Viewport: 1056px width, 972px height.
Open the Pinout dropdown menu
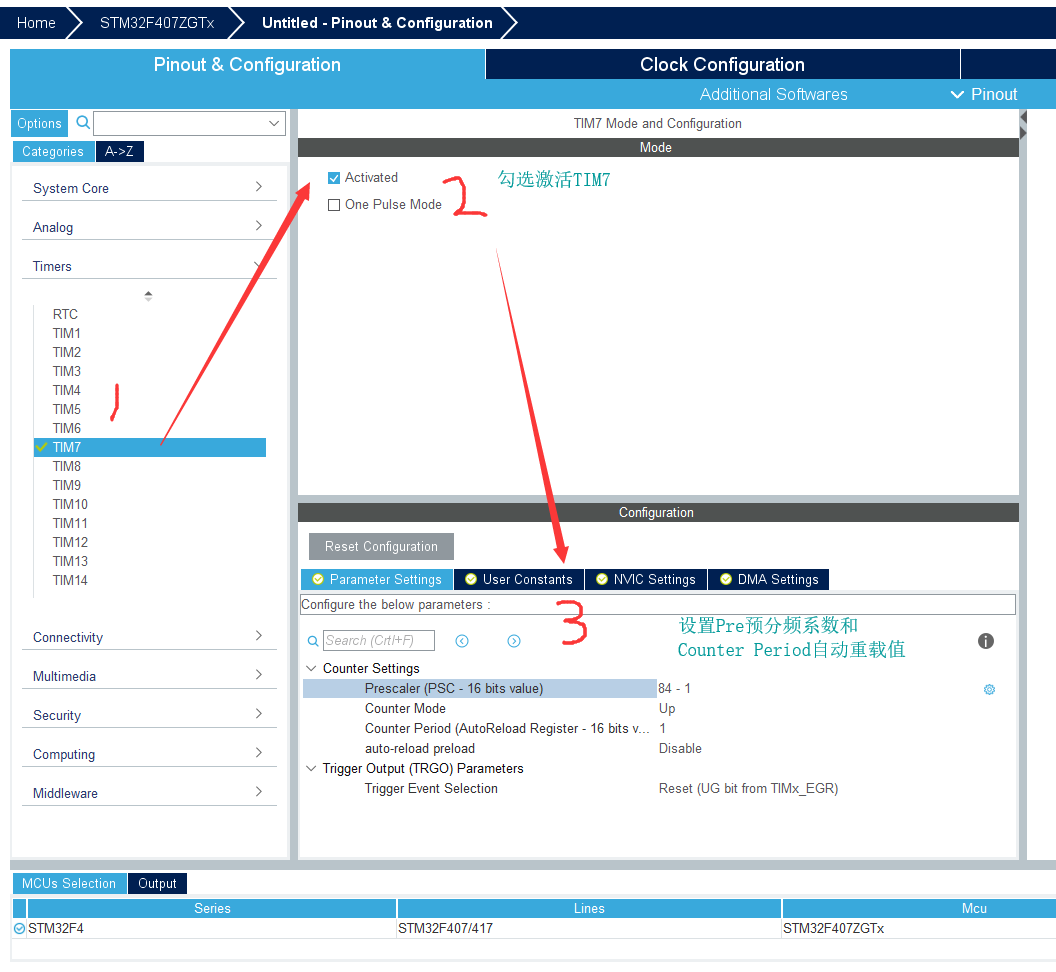coord(984,94)
